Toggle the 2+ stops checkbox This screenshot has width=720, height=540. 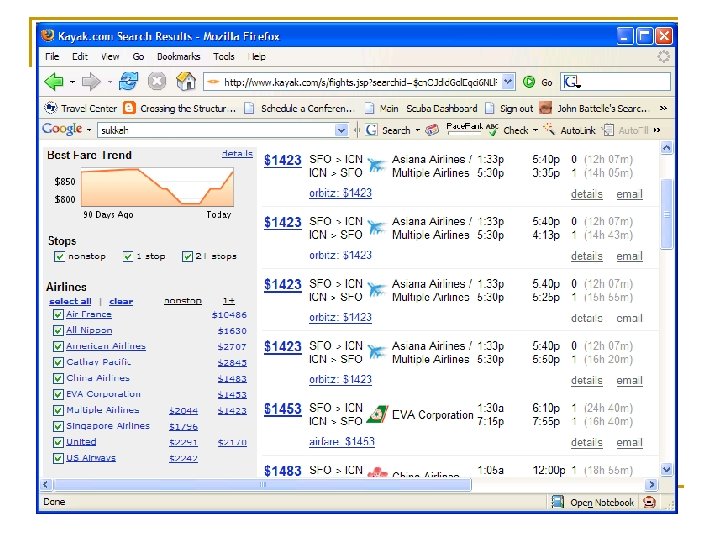[187, 256]
